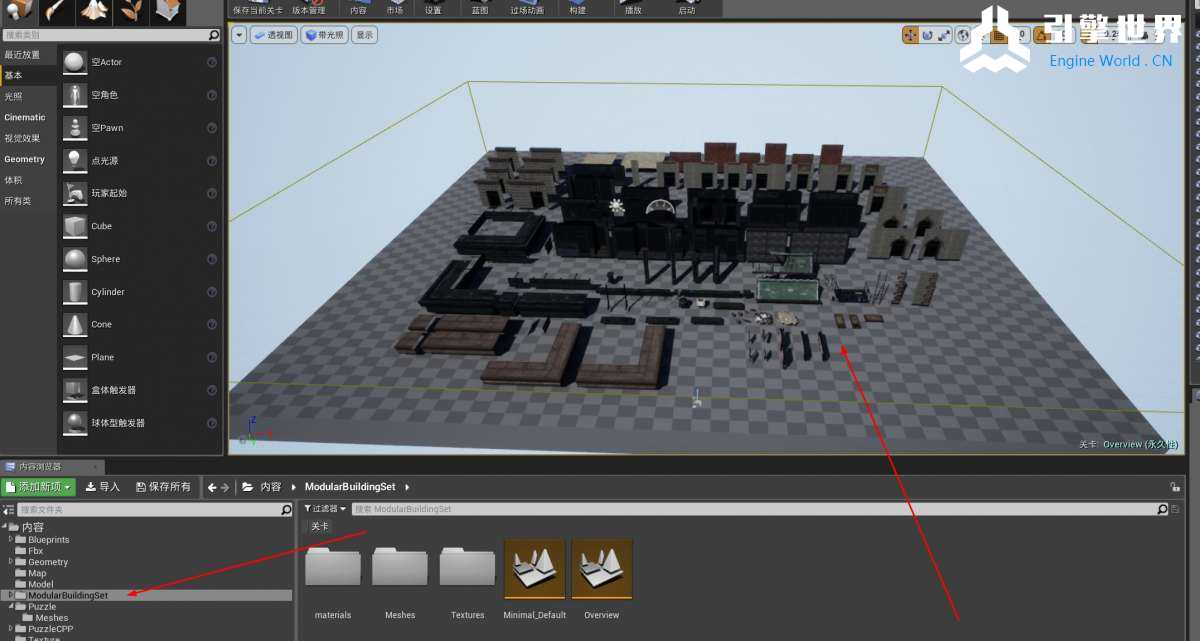
Task: Toggle the 显示 show flags button
Action: pyautogui.click(x=365, y=35)
